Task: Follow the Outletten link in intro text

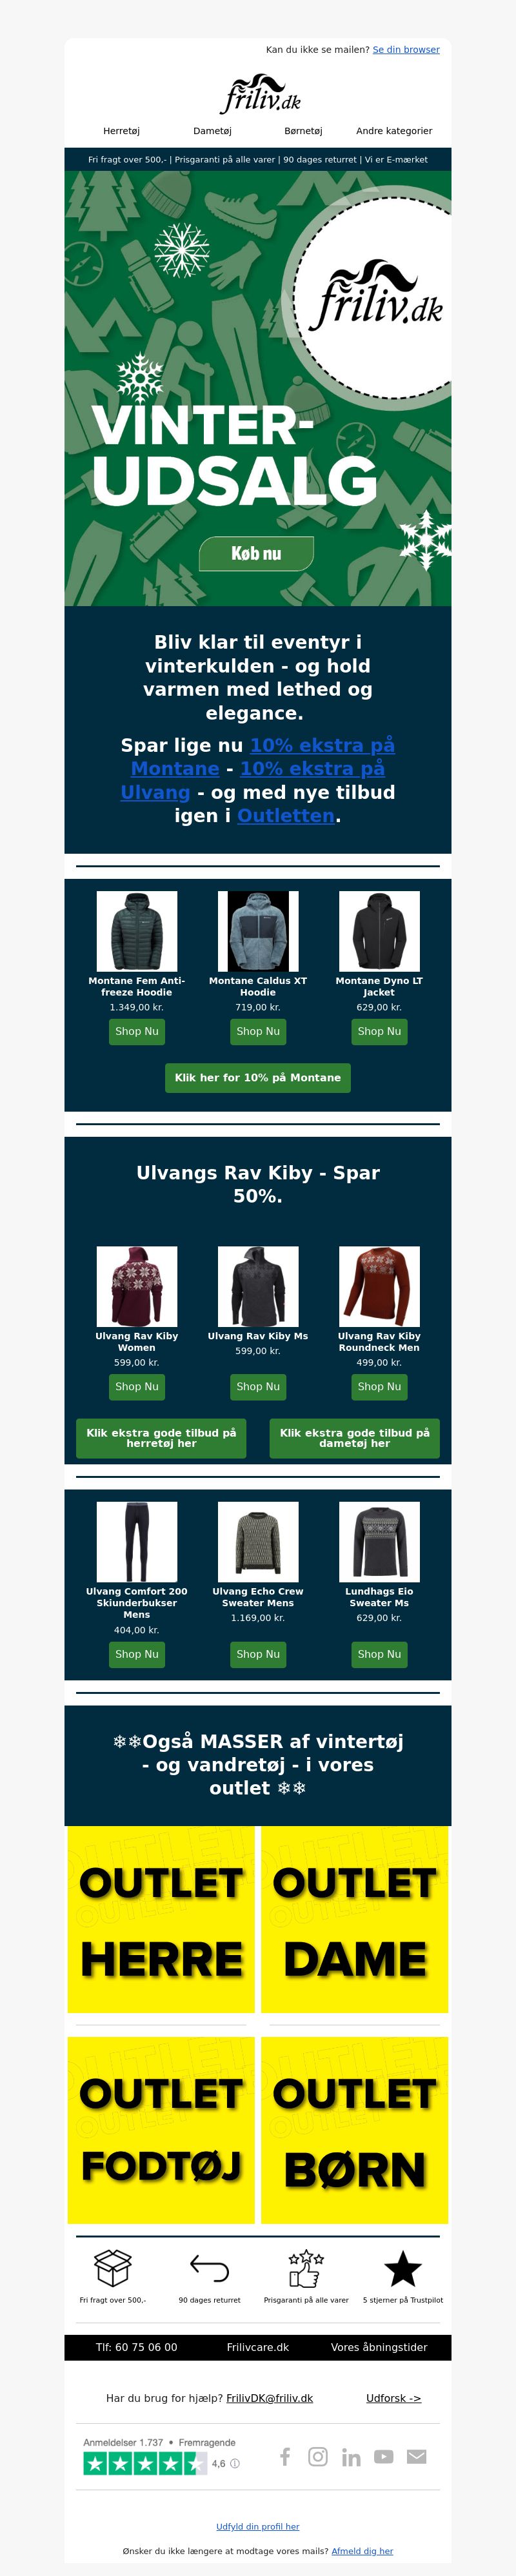Action: pyautogui.click(x=286, y=815)
